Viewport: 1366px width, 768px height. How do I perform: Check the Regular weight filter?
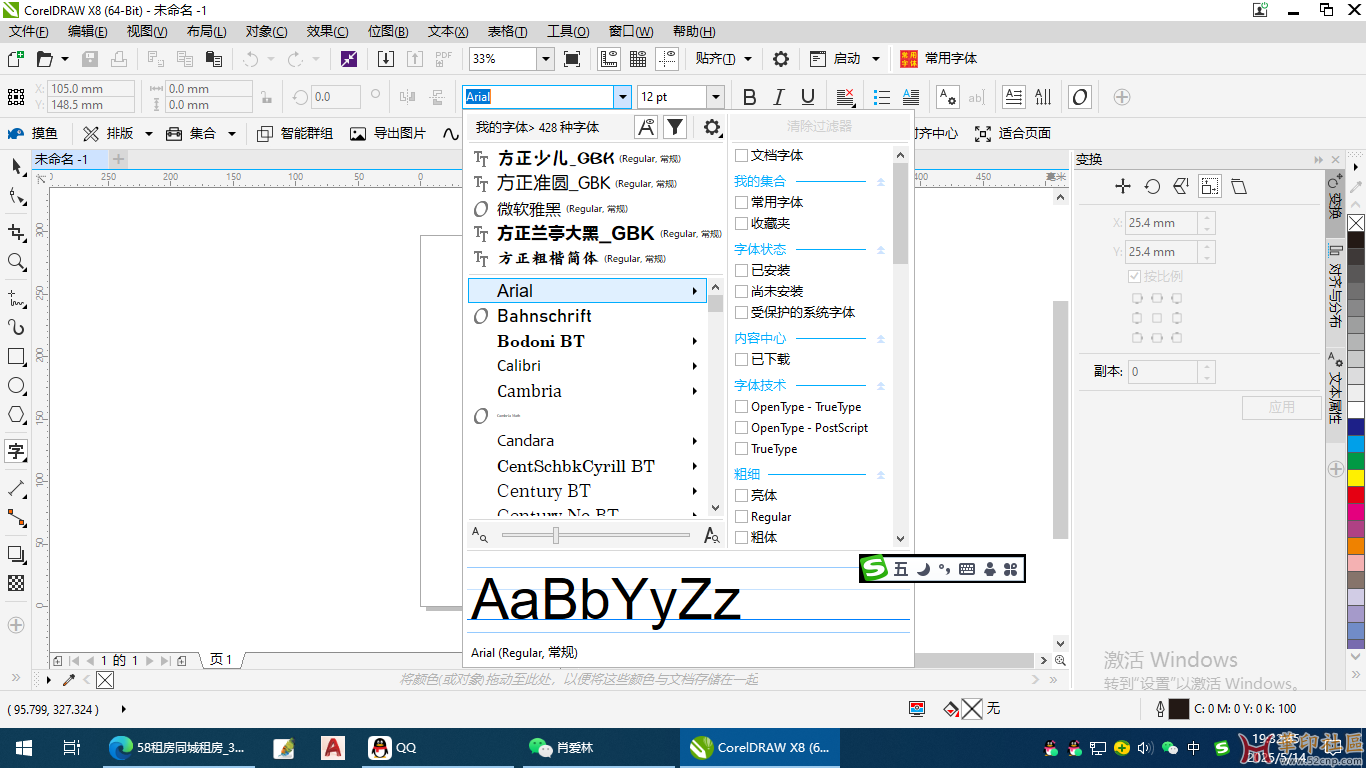[741, 517]
